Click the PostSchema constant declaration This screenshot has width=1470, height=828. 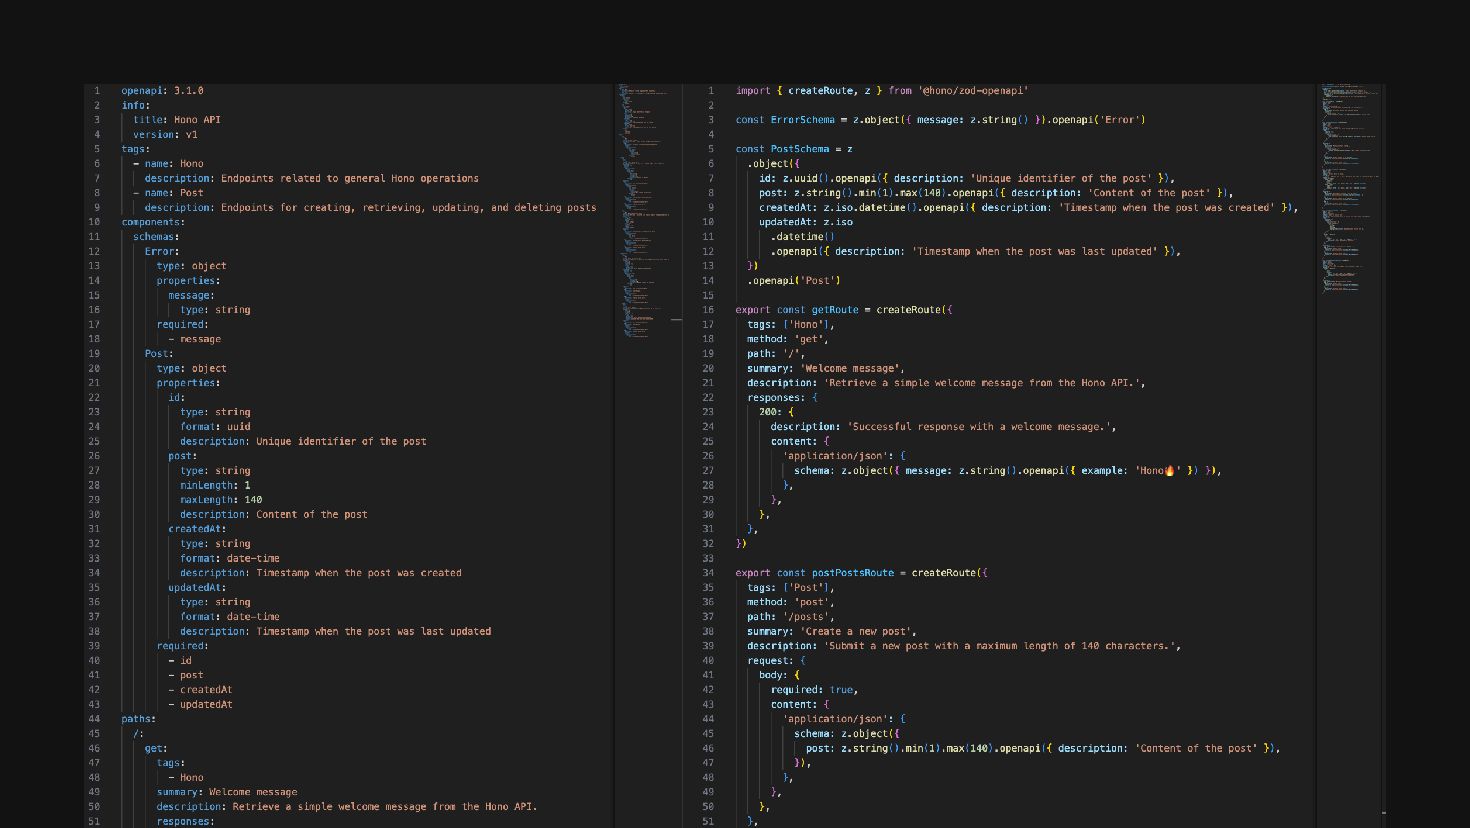point(800,149)
